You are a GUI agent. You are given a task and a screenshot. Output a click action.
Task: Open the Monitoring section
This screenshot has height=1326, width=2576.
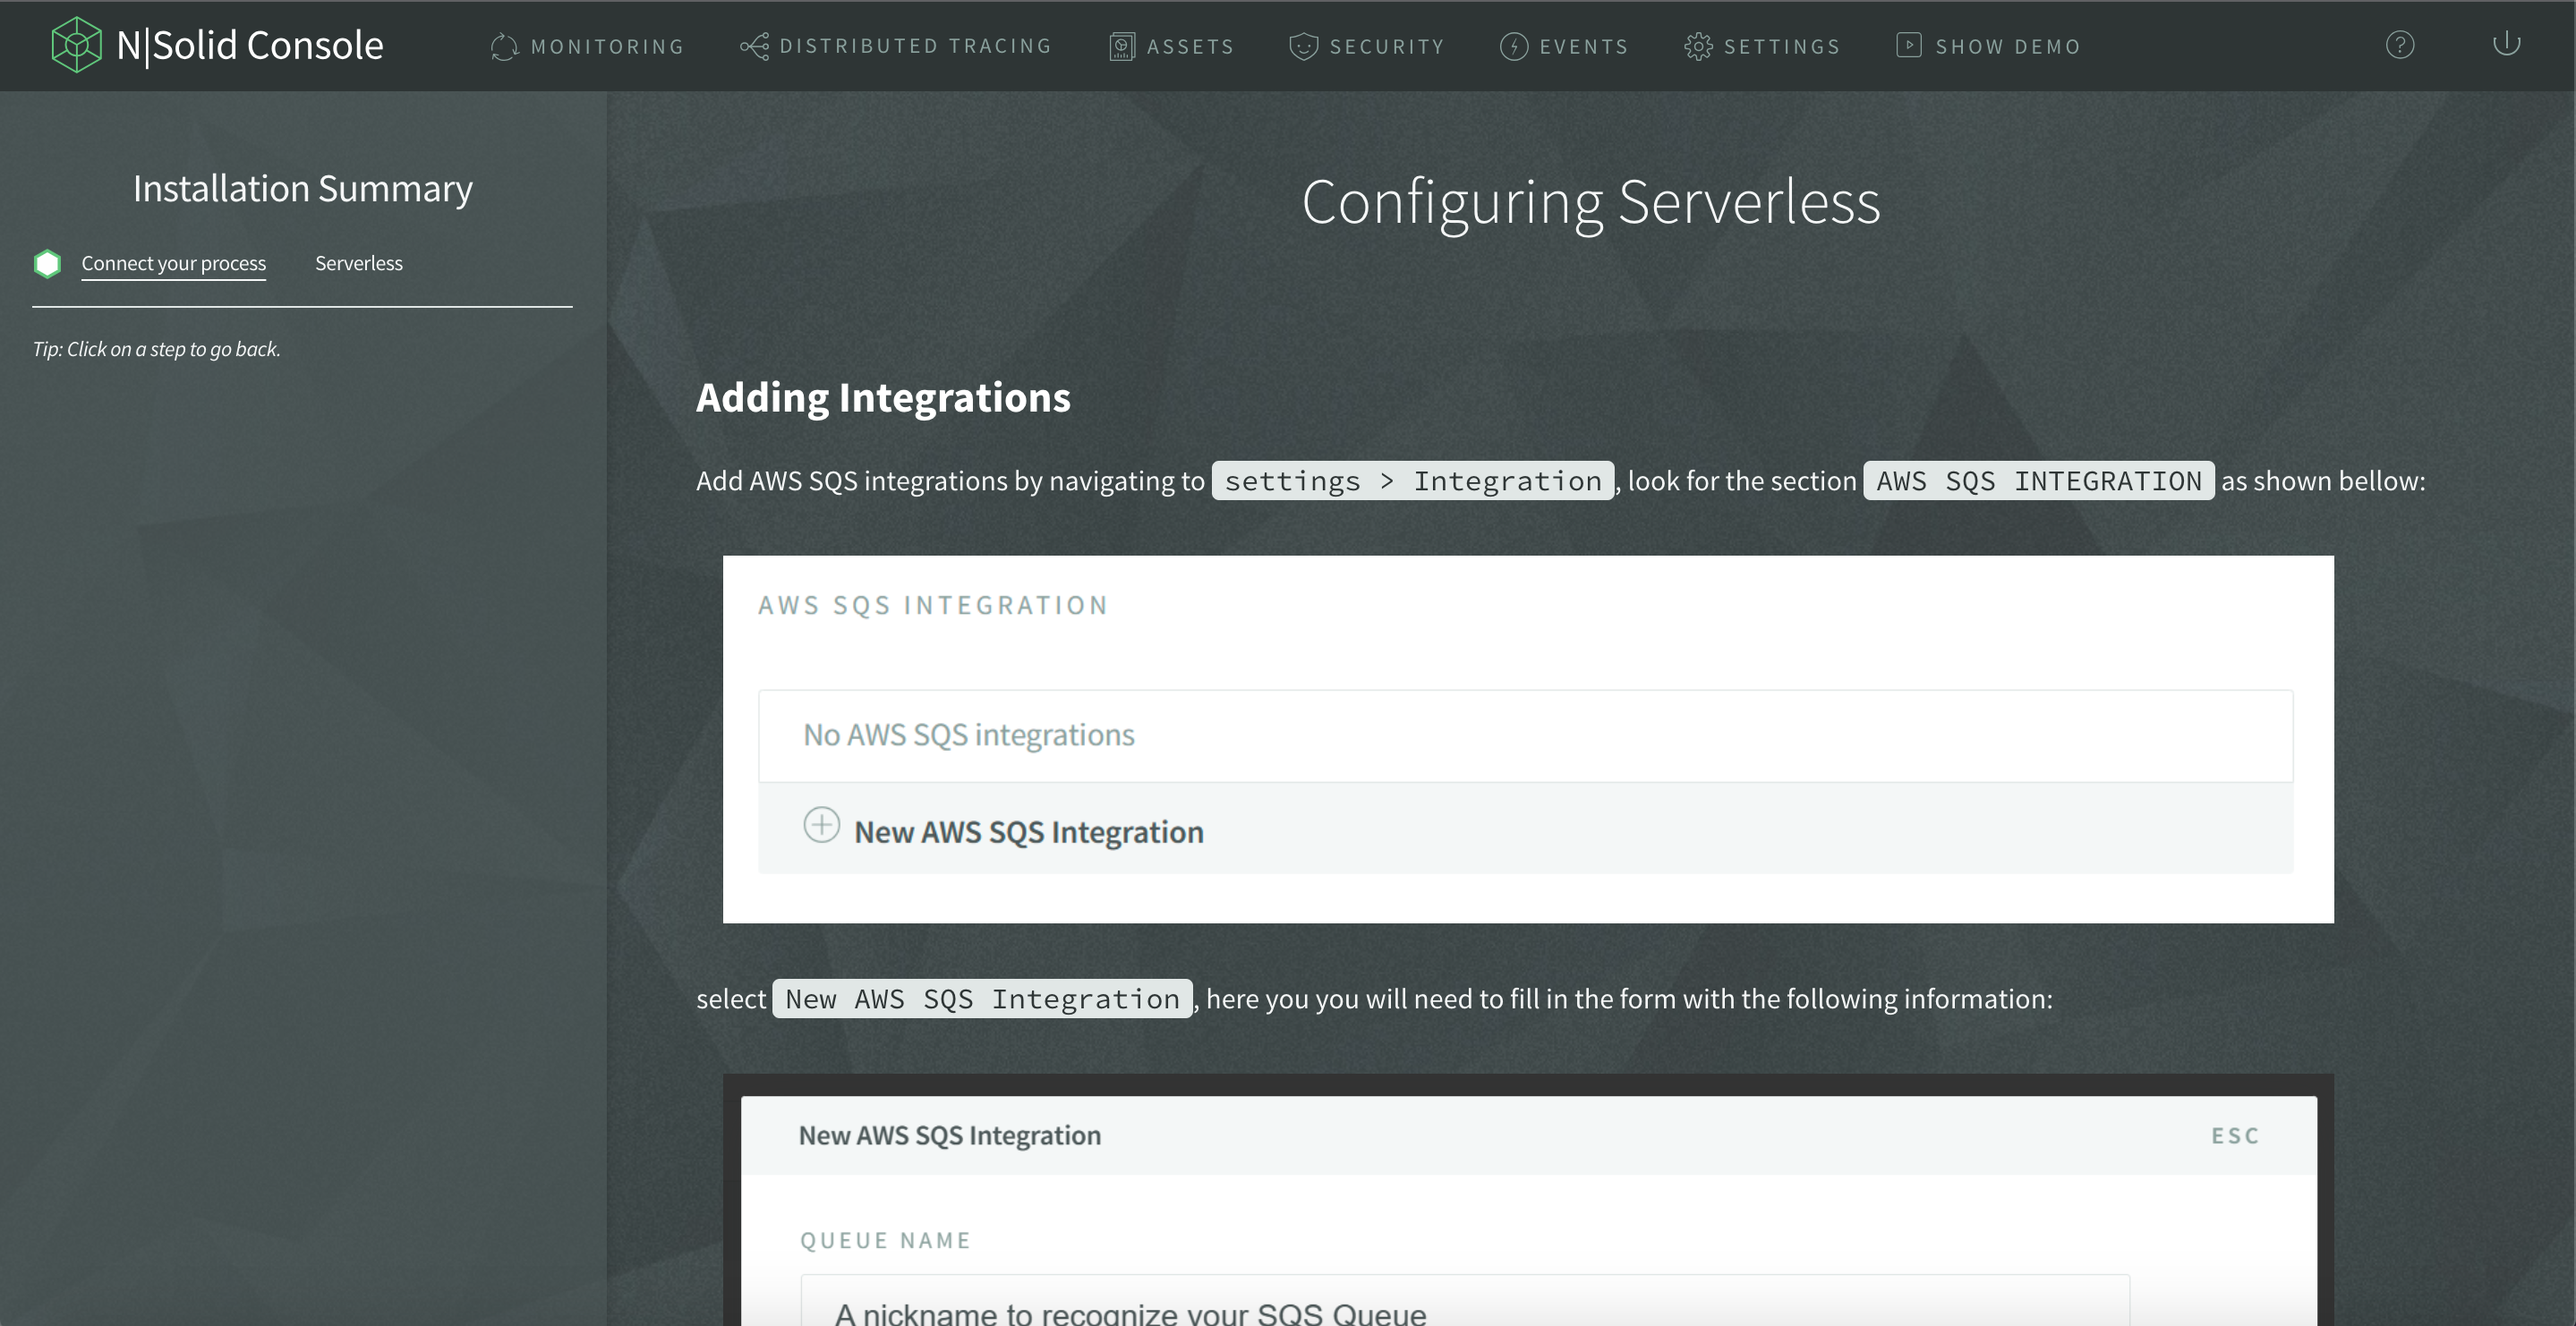tap(587, 46)
